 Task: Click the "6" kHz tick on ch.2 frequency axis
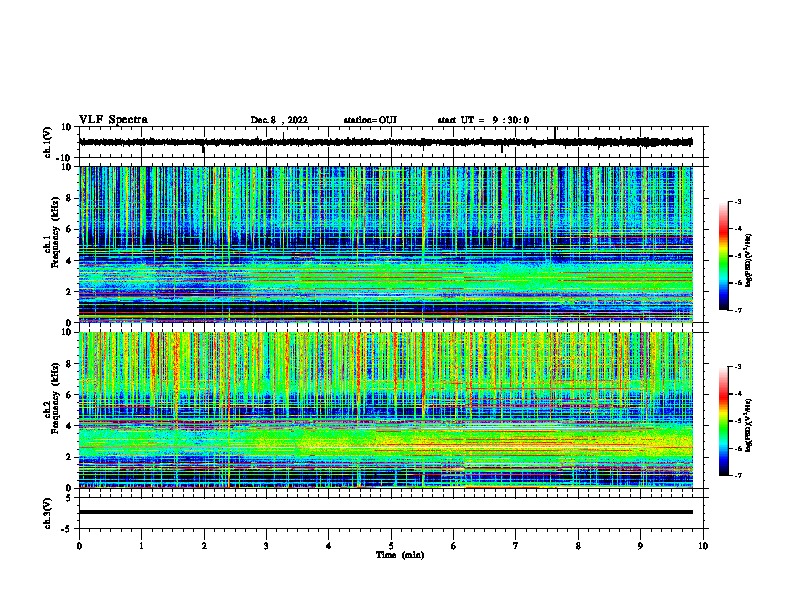pyautogui.click(x=70, y=395)
